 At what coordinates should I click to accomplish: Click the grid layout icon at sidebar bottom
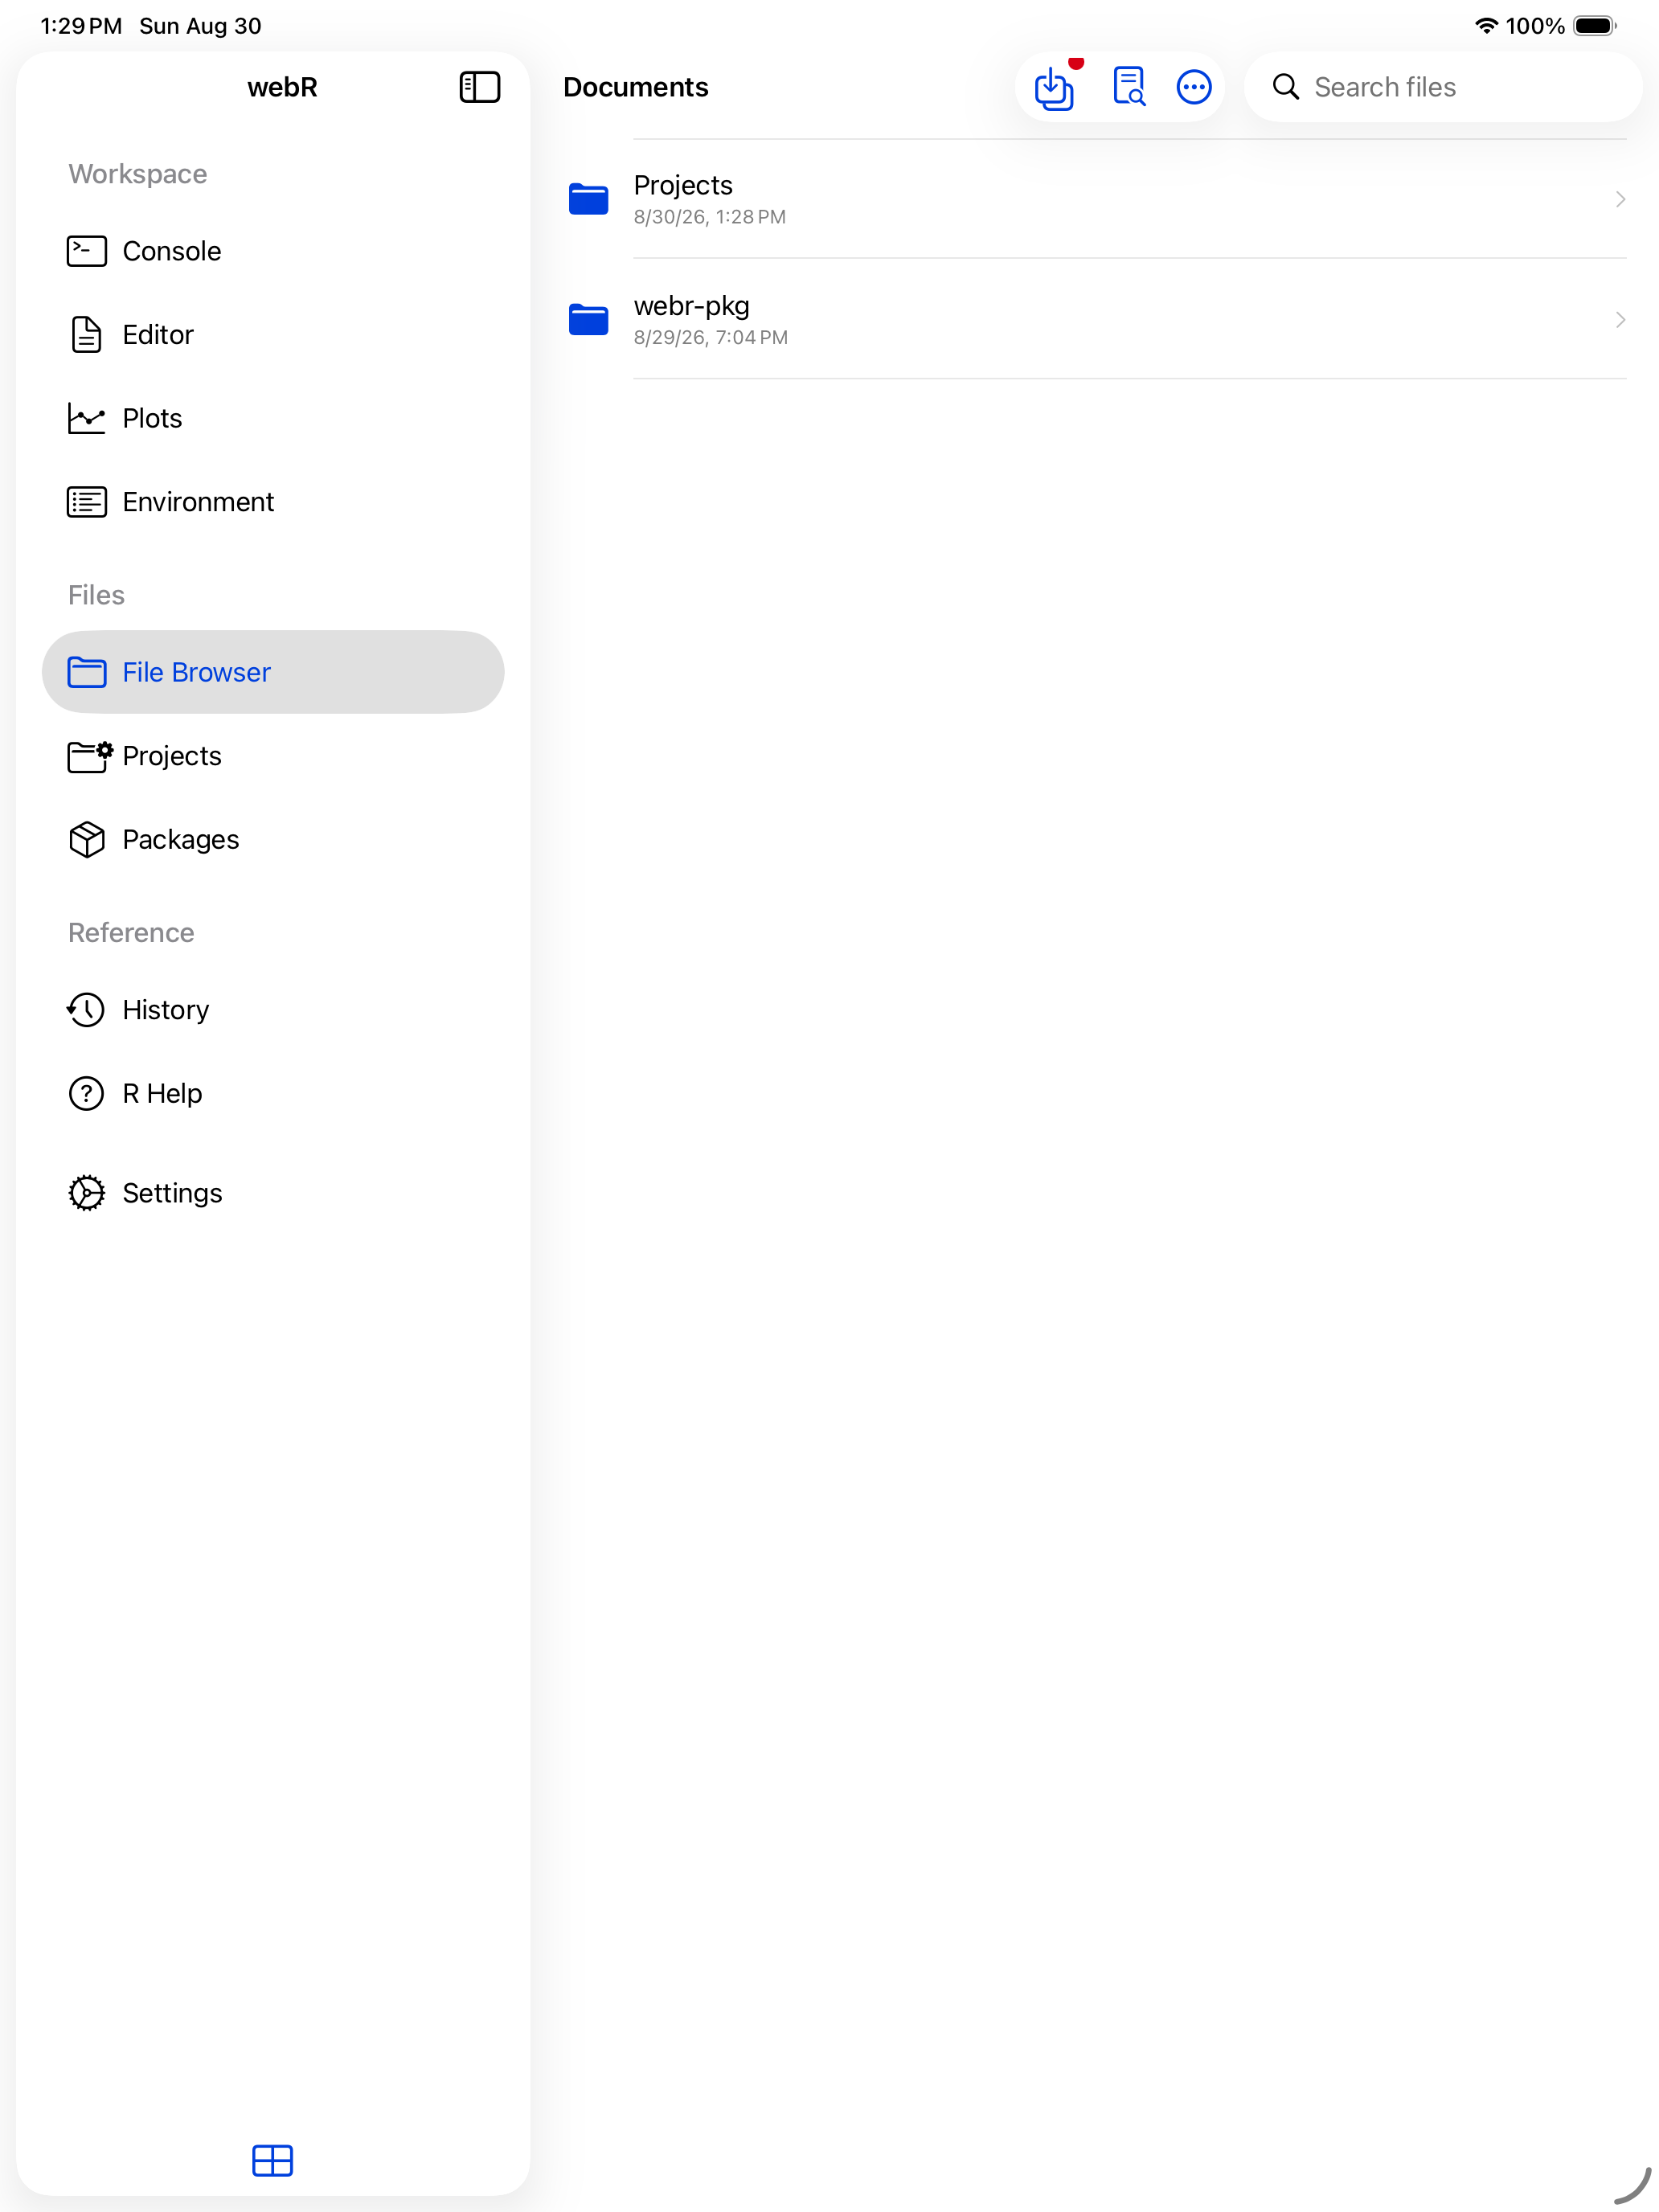pos(272,2161)
